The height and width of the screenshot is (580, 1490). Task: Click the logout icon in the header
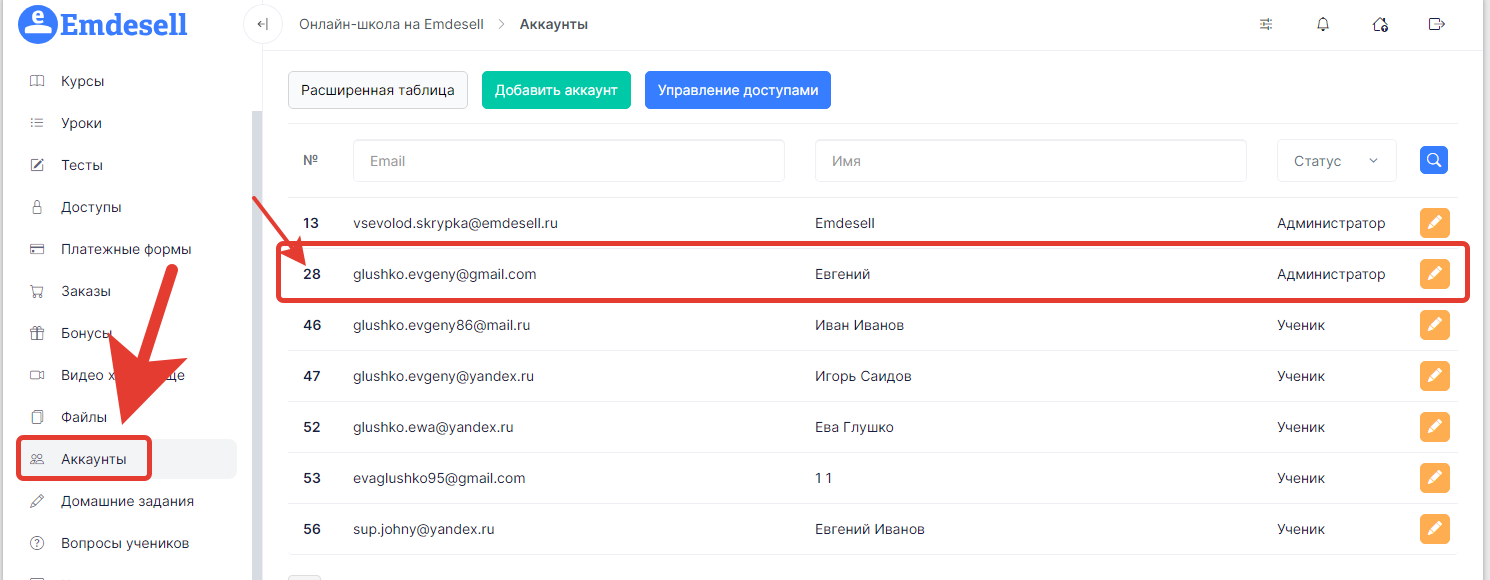pyautogui.click(x=1437, y=24)
